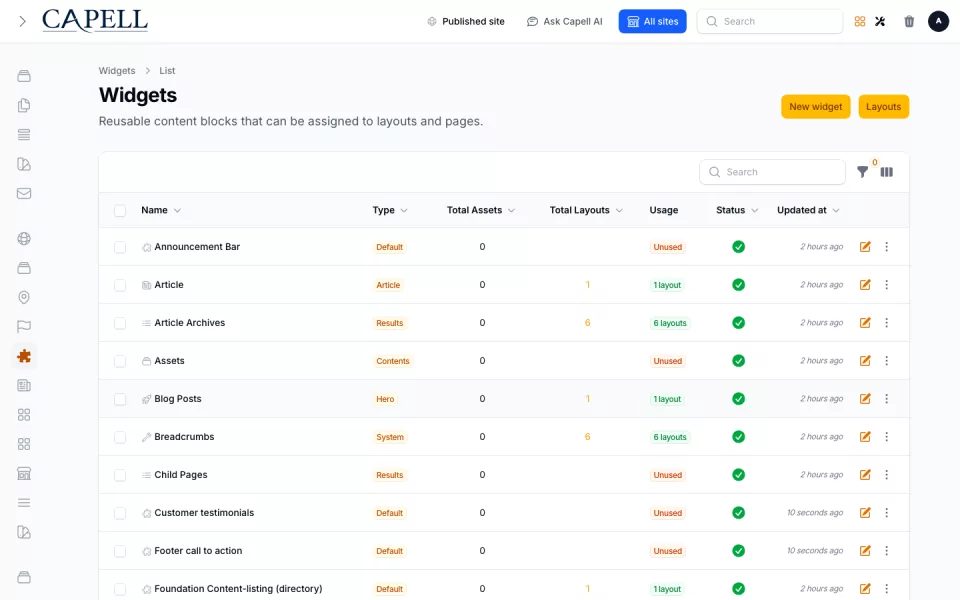This screenshot has width=960, height=600.
Task: Open the location pin icon in sidebar
Action: pyautogui.click(x=24, y=298)
